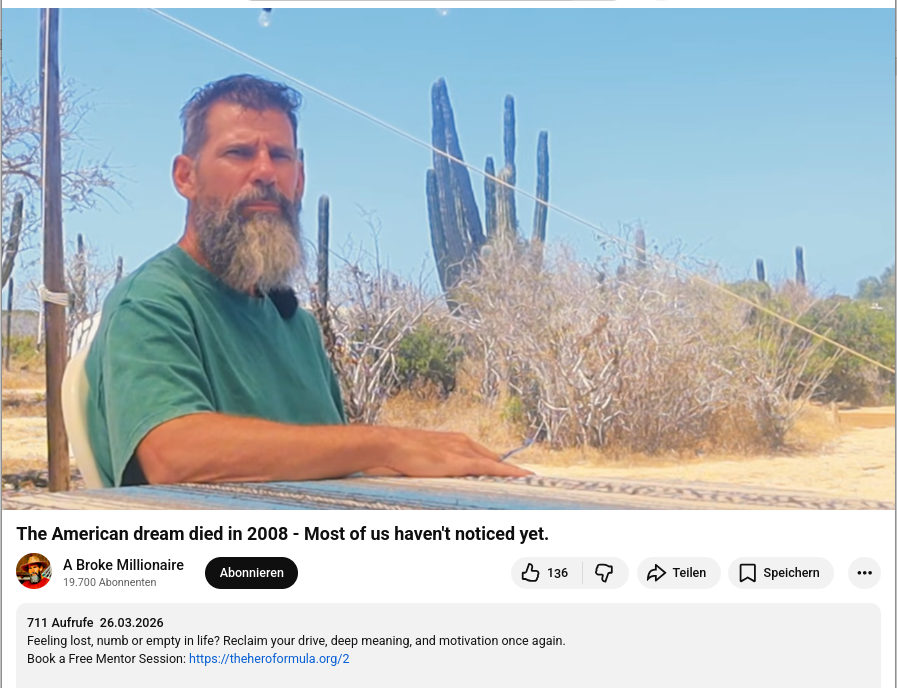Viewport: 897px width, 688px height.
Task: Open the theheroformula.org/2 link
Action: point(269,659)
